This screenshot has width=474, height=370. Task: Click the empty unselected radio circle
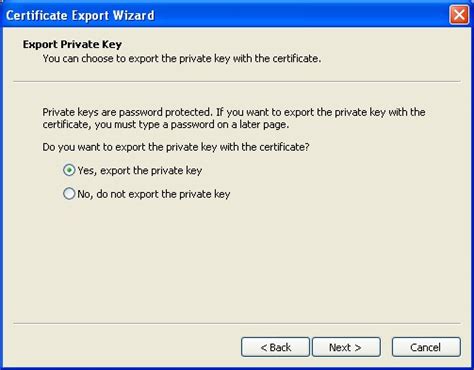pos(69,194)
